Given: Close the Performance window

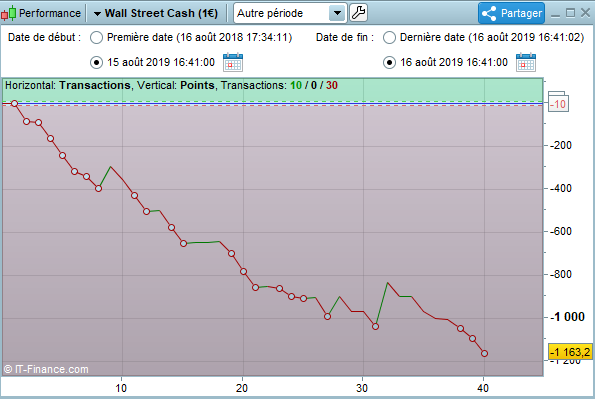Looking at the screenshot, I should pos(585,13).
